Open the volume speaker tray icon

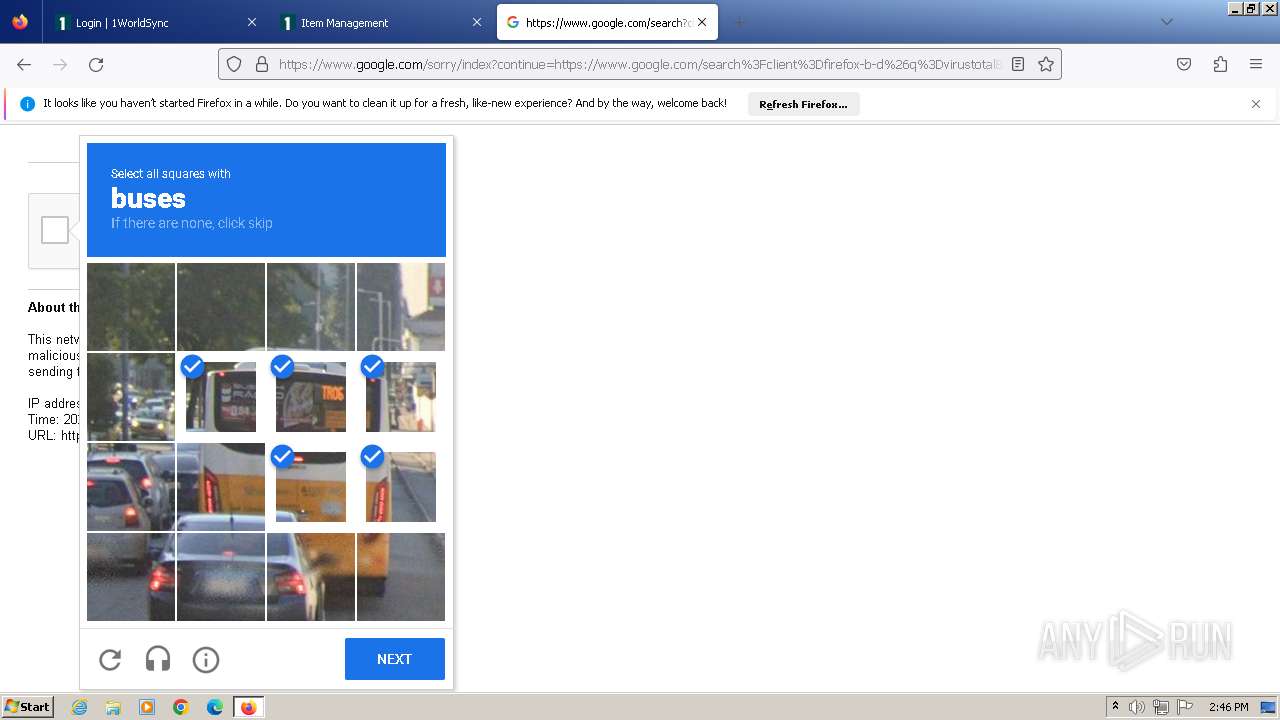[x=1137, y=707]
